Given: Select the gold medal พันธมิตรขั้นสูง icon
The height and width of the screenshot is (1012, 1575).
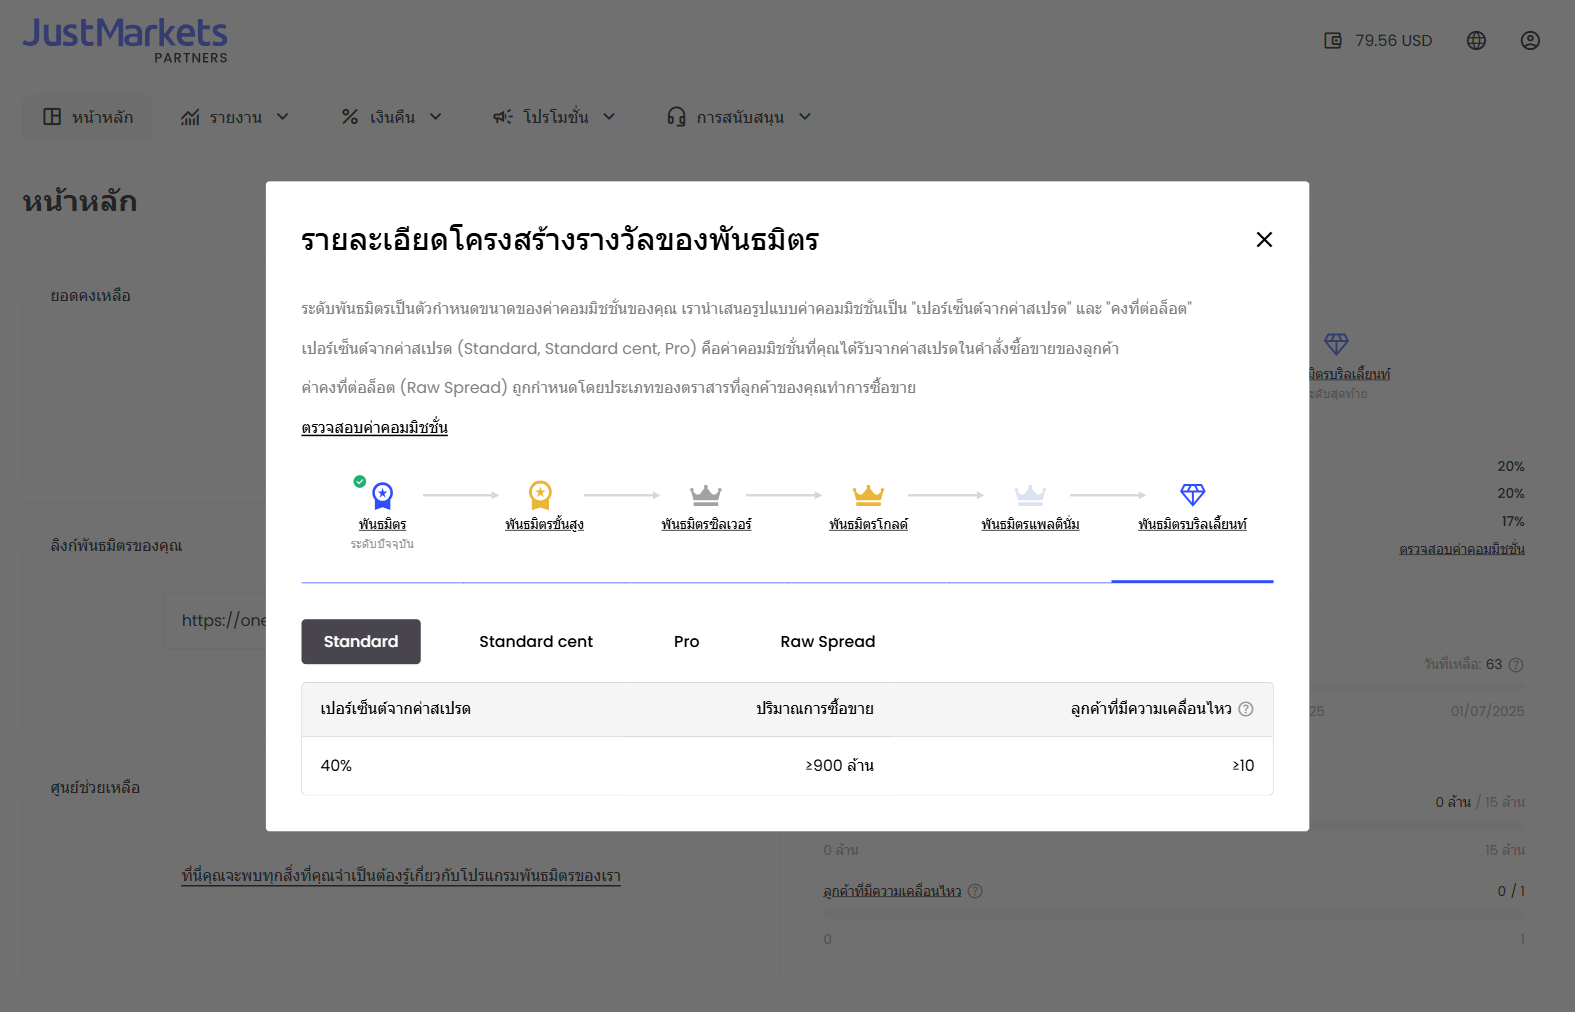Looking at the screenshot, I should point(540,495).
